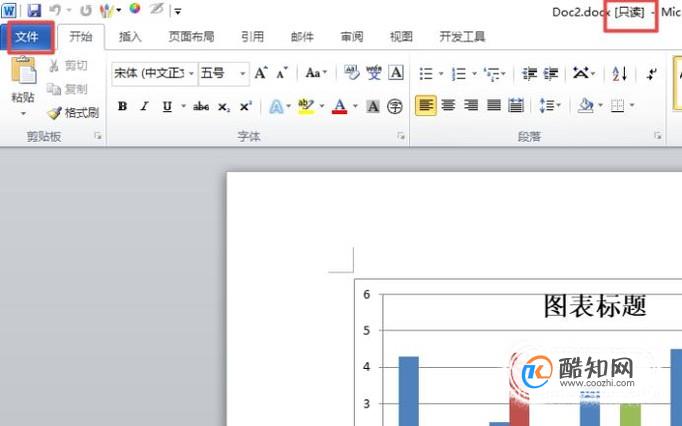The height and width of the screenshot is (426, 682).
Task: Apply yellow text highlight color
Action: point(306,106)
